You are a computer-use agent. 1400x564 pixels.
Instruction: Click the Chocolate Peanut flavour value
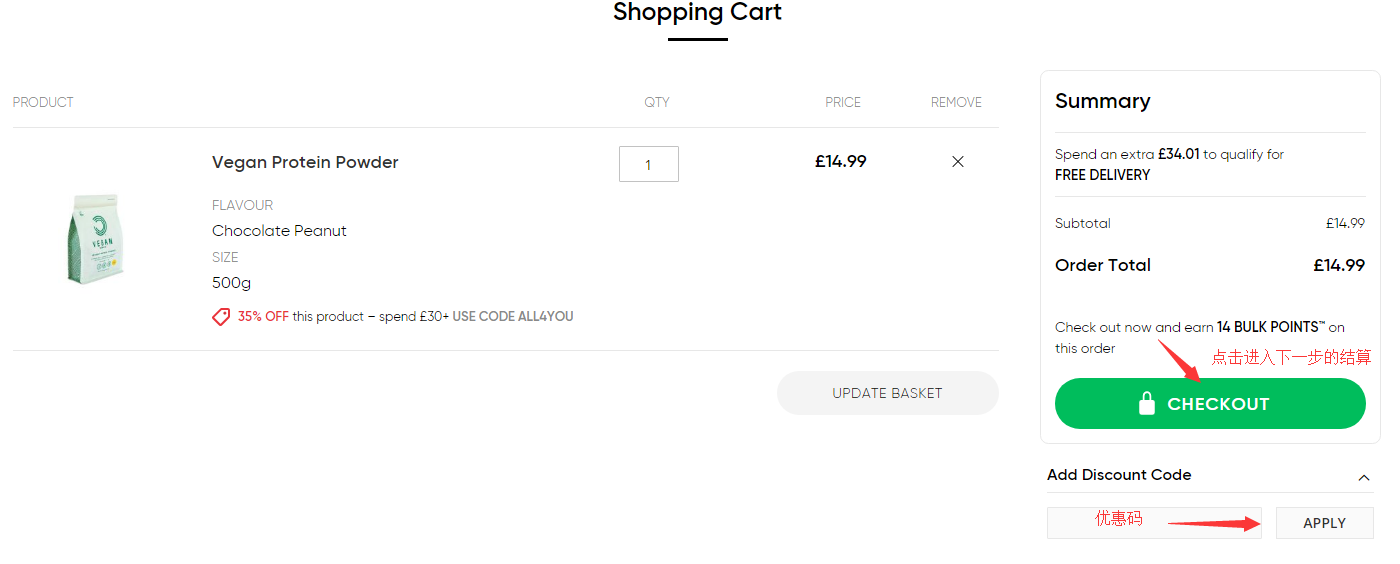coord(279,231)
